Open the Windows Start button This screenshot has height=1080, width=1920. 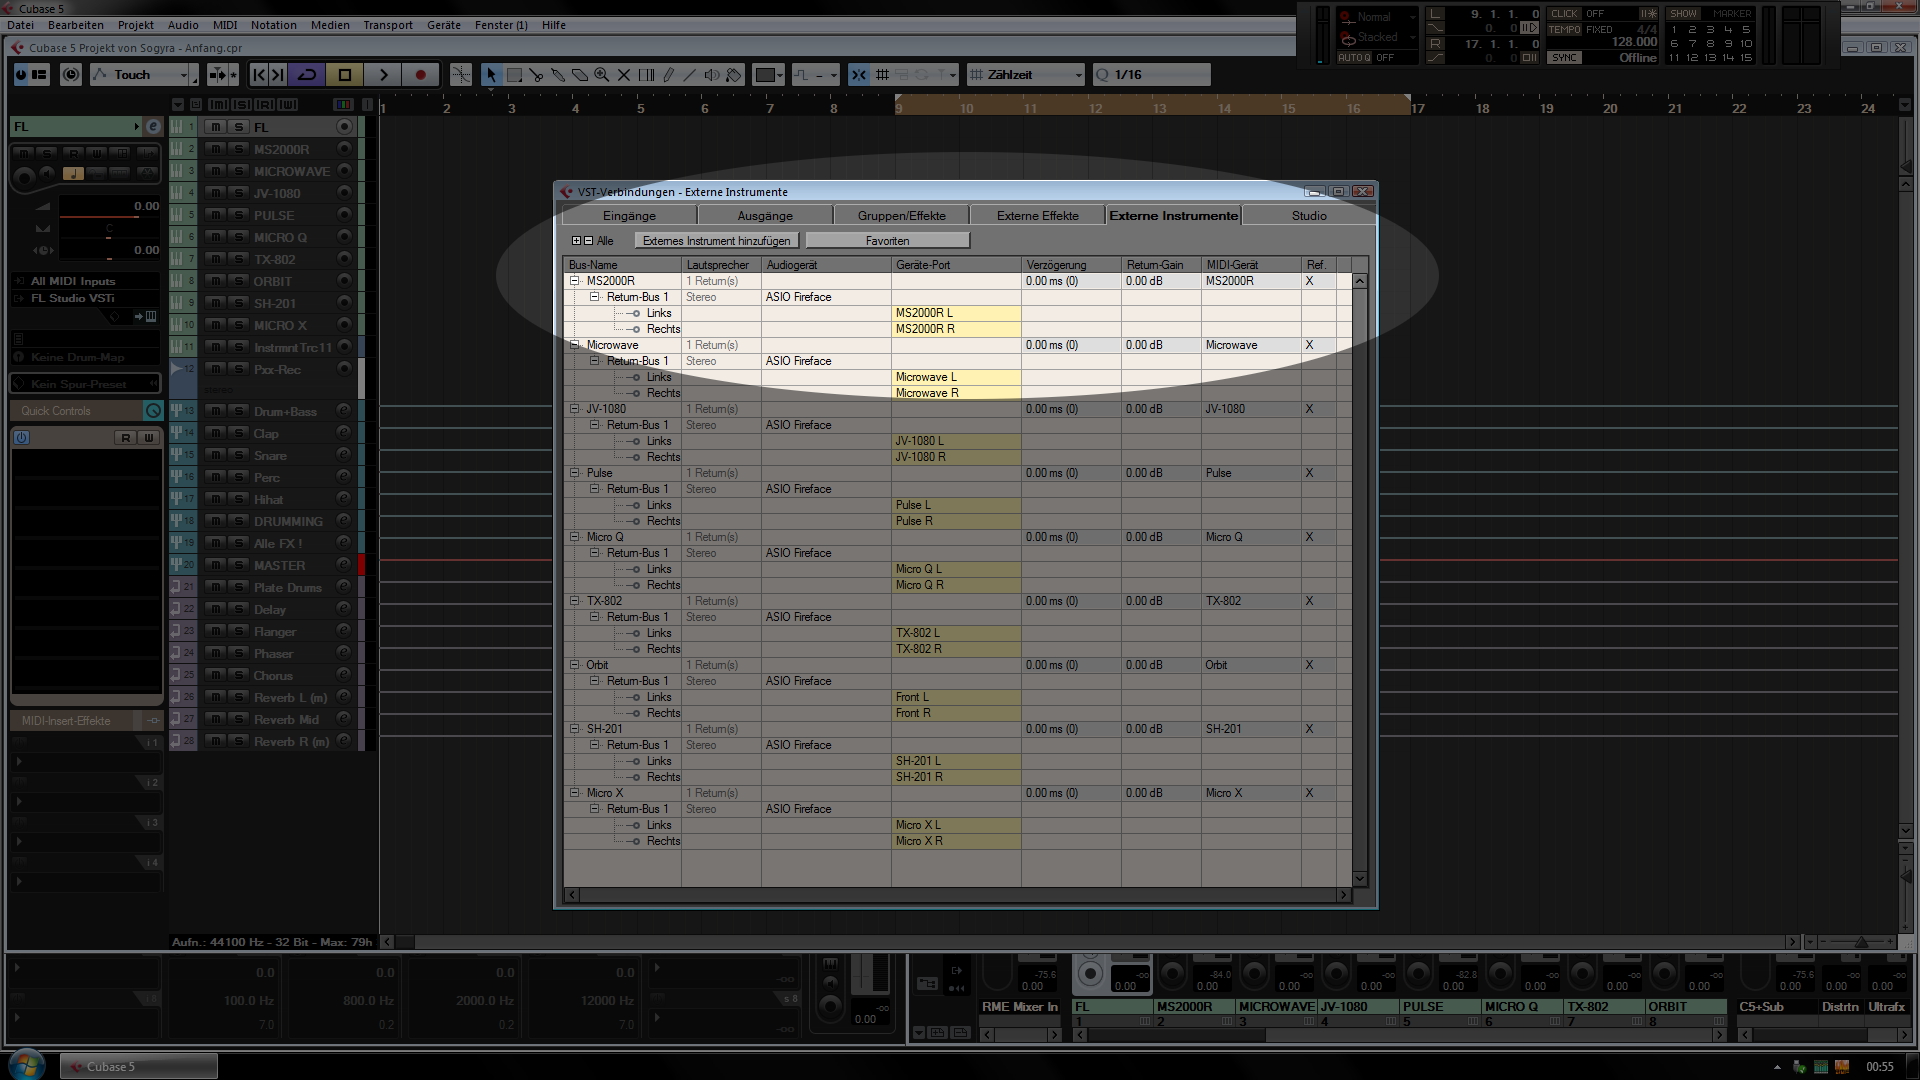(x=27, y=1064)
